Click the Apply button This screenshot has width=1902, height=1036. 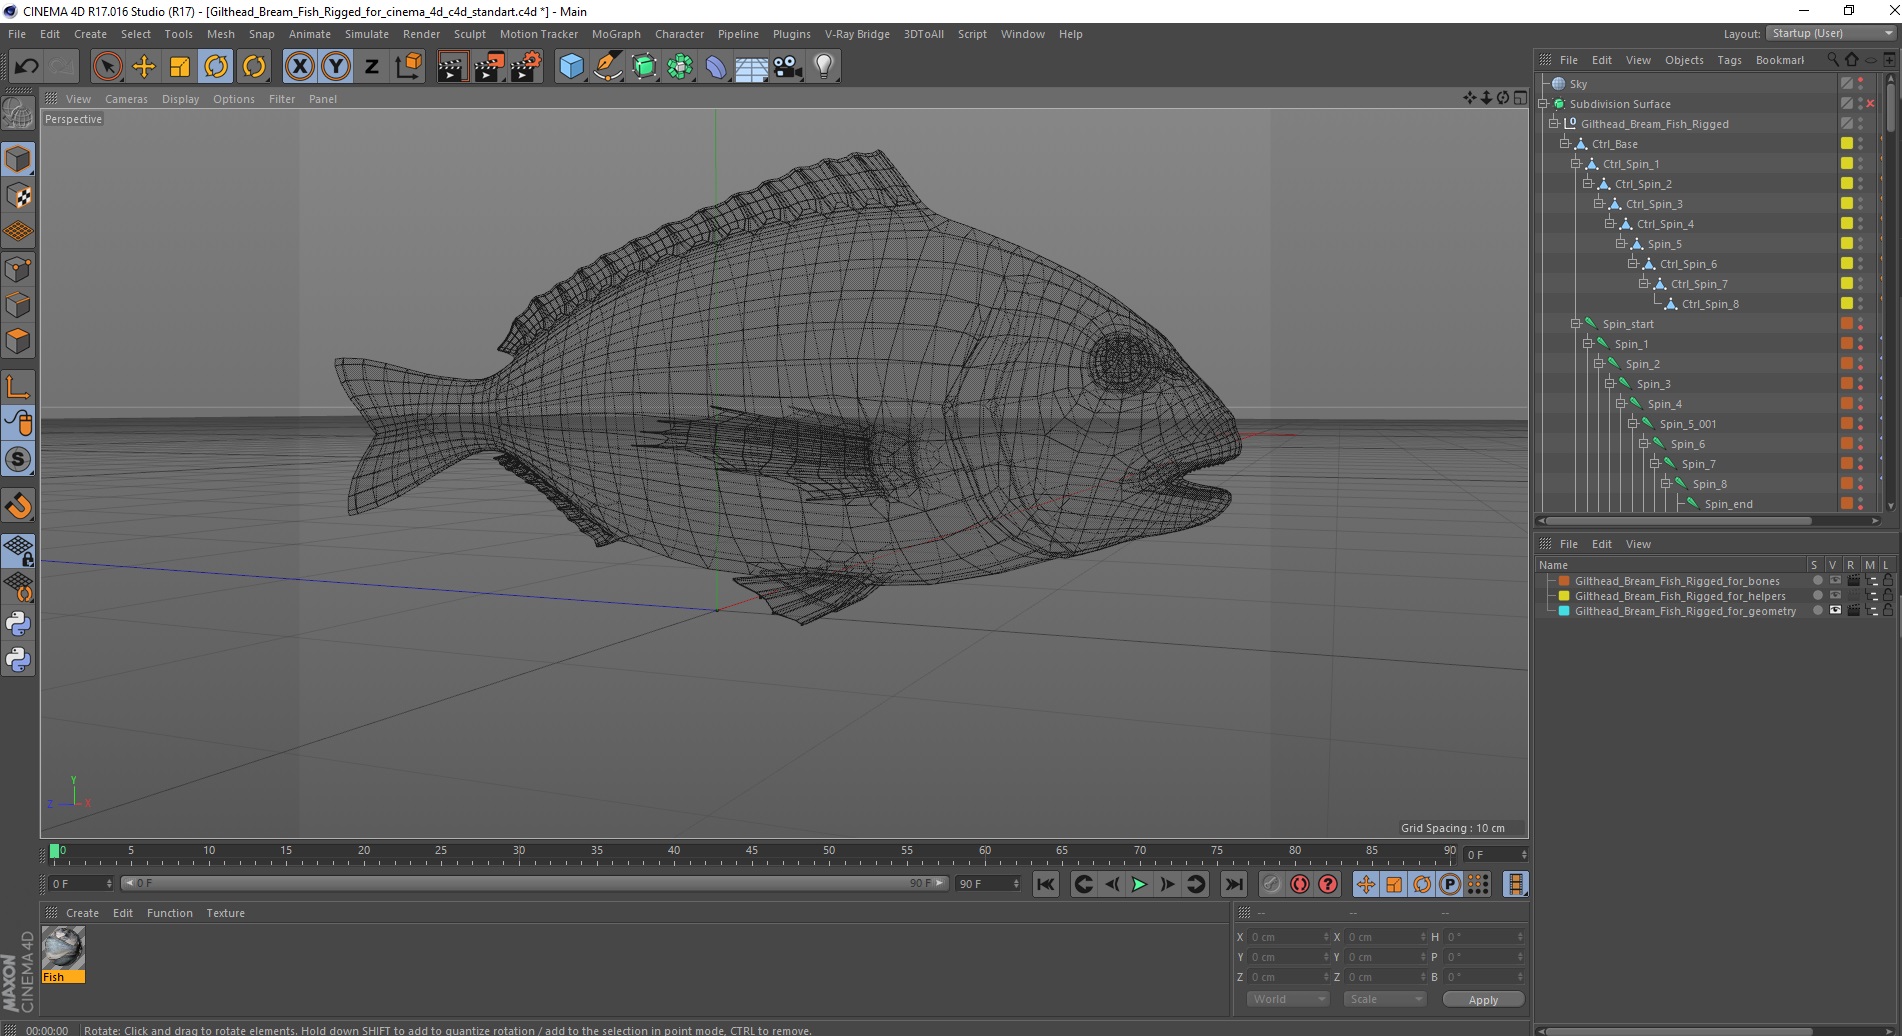(1482, 999)
